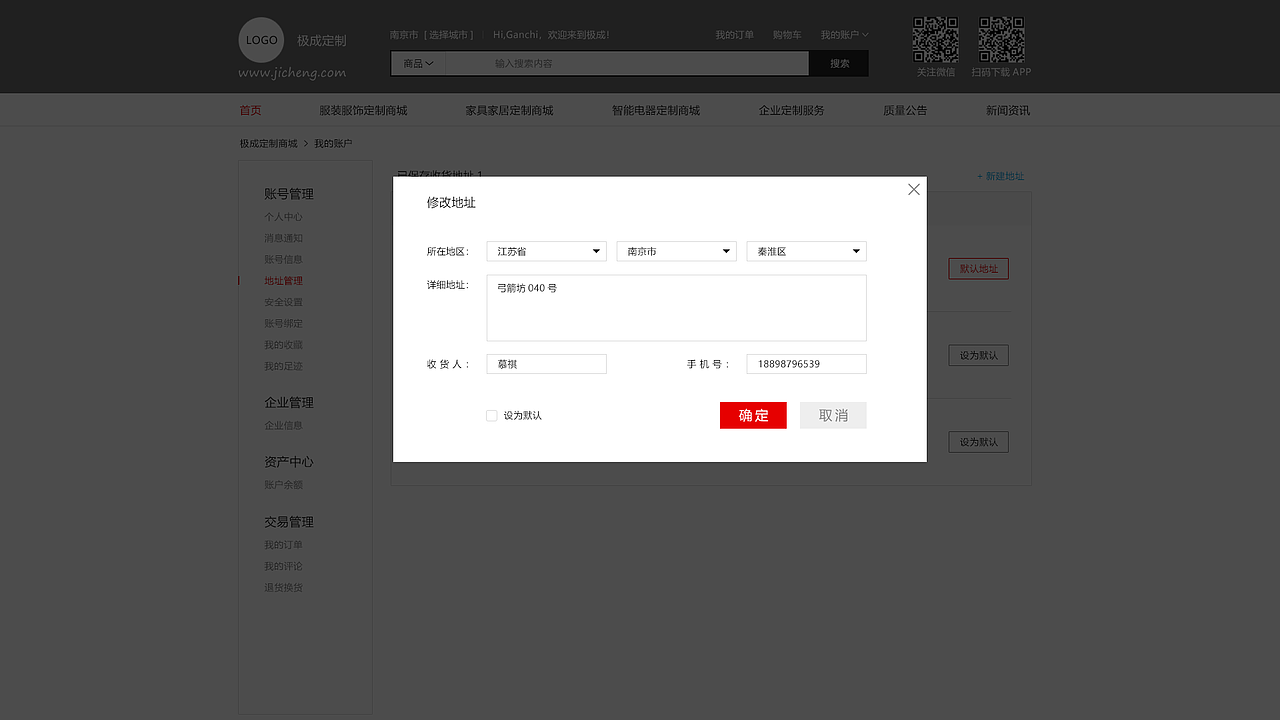Expand the 我的账户 account dropdown
The width and height of the screenshot is (1280, 720).
click(843, 34)
